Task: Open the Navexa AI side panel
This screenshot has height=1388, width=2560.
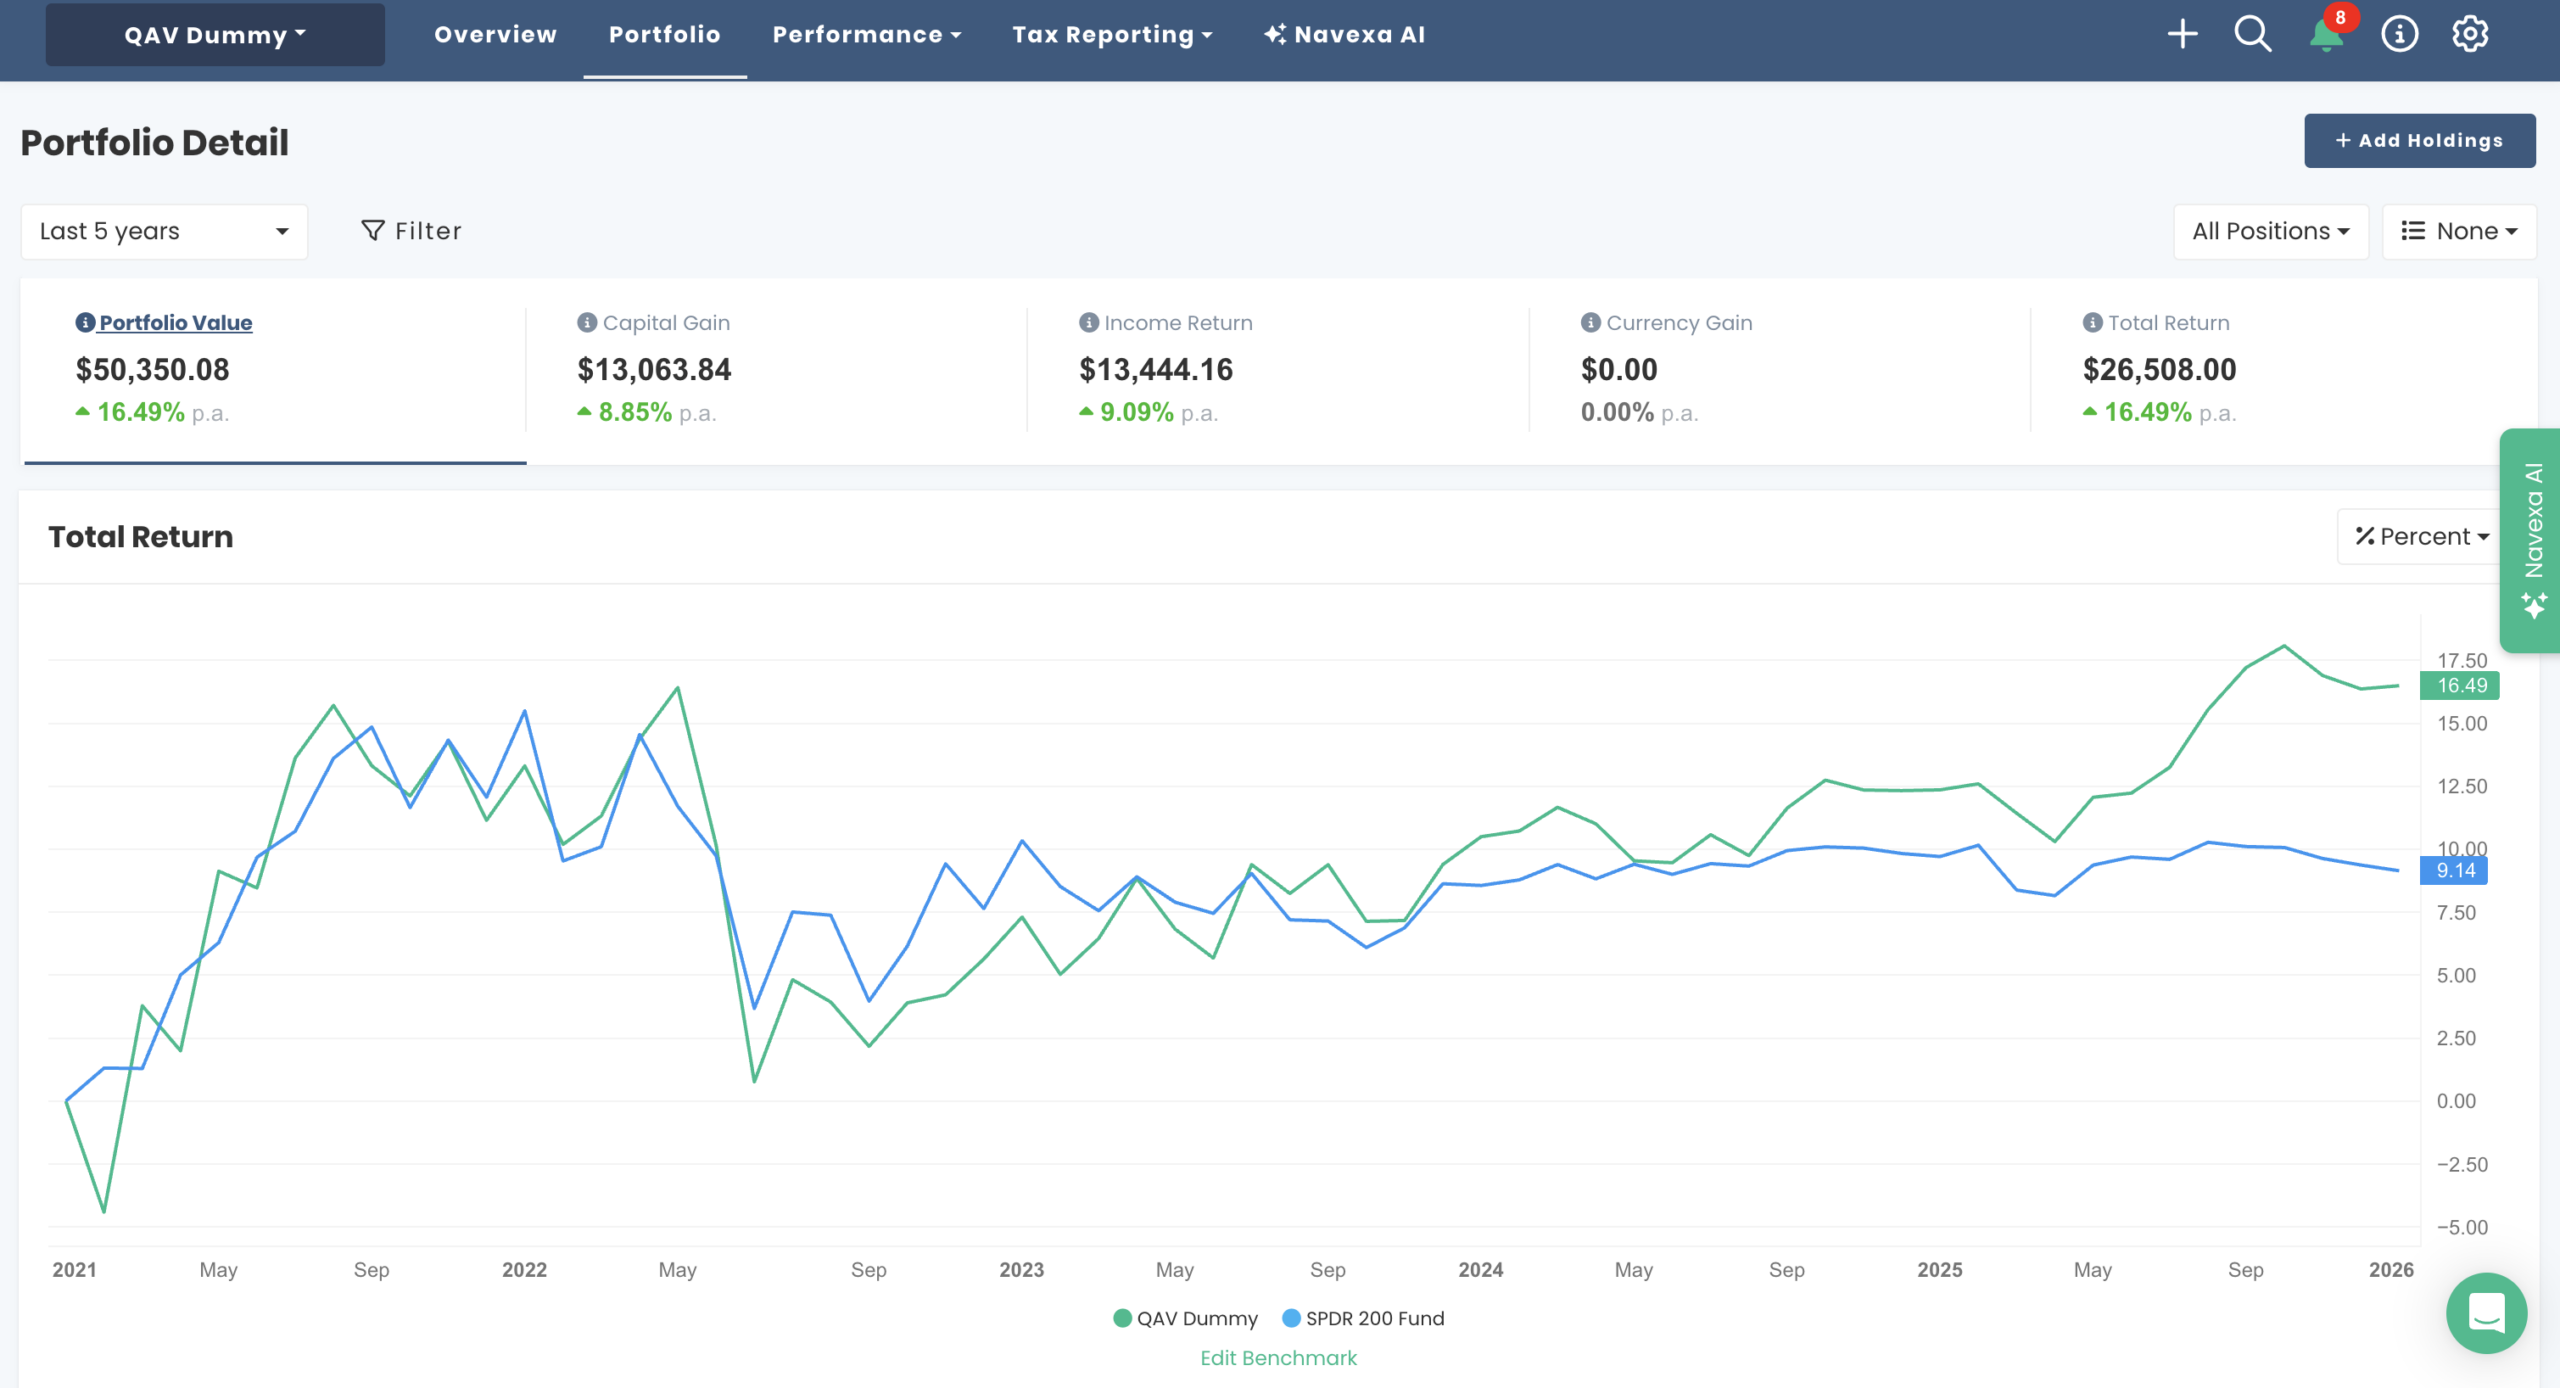Action: pyautogui.click(x=2528, y=540)
